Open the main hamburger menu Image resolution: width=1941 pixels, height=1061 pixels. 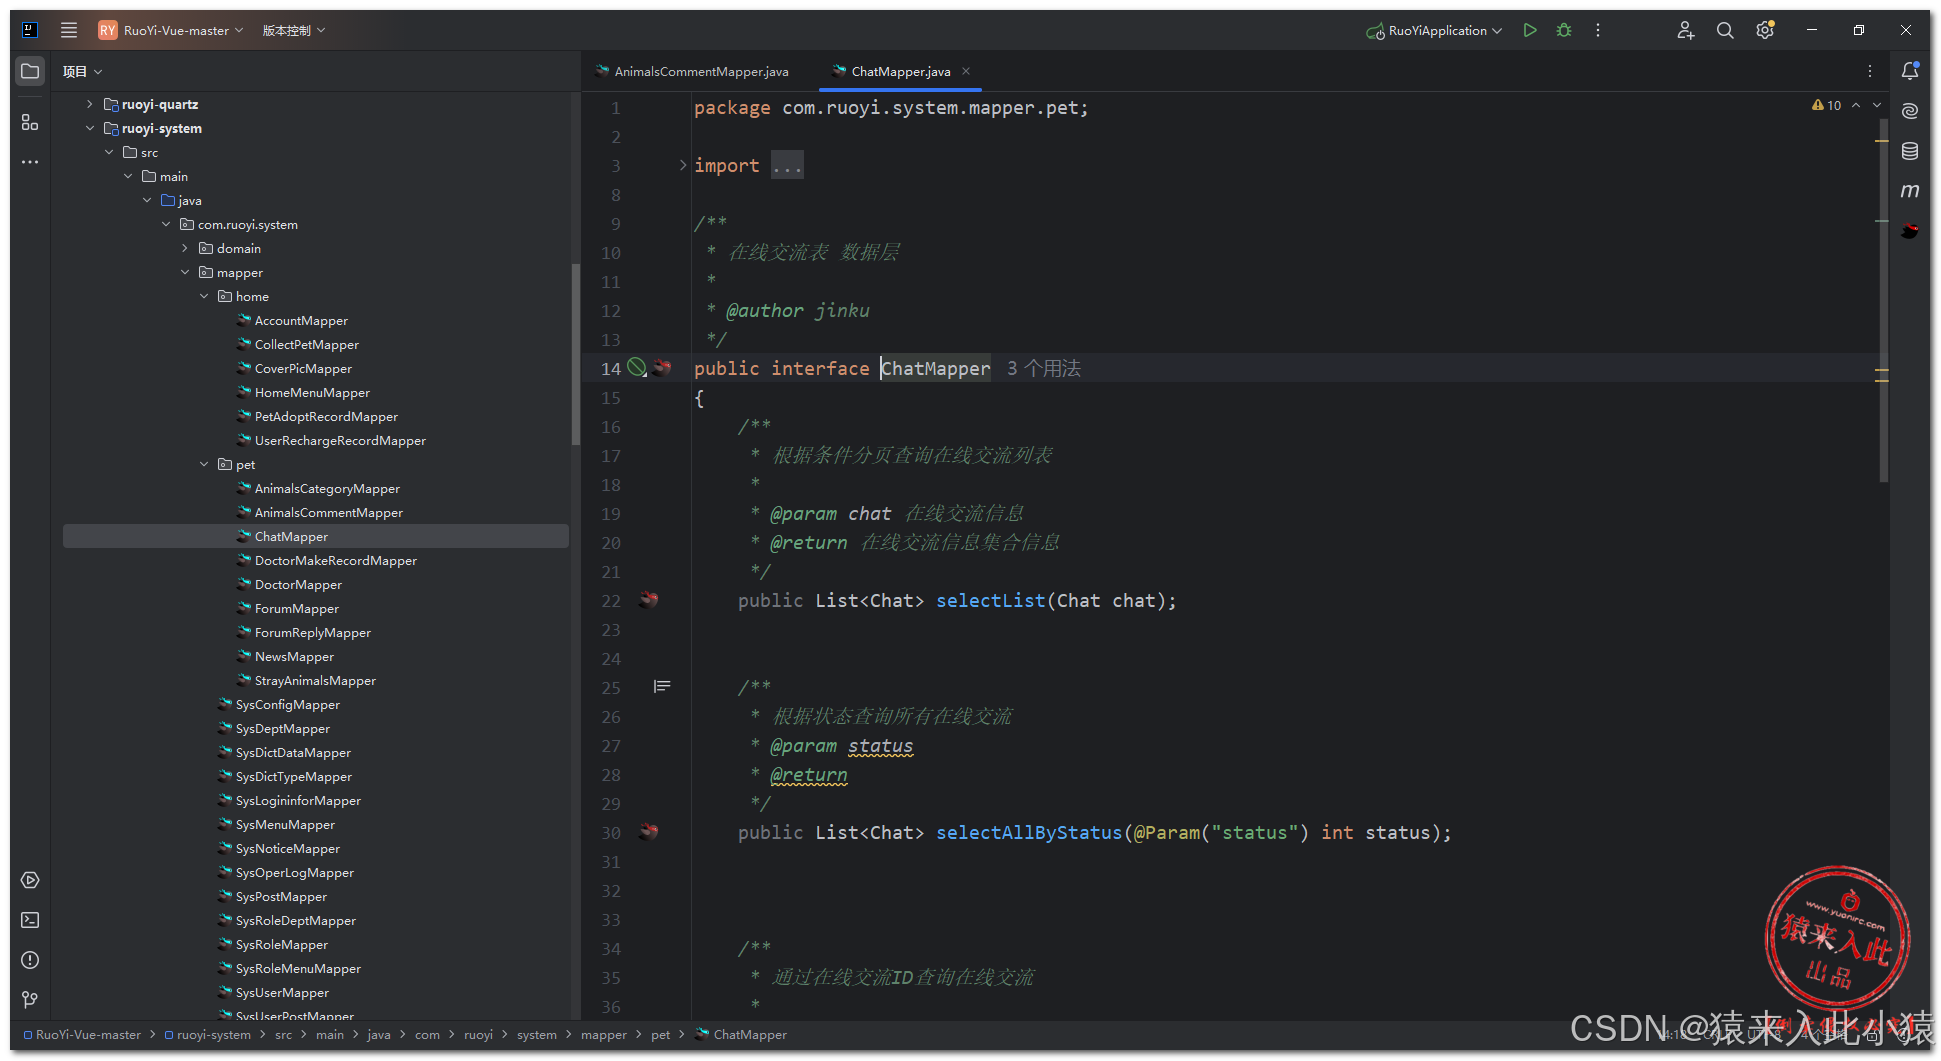69,30
